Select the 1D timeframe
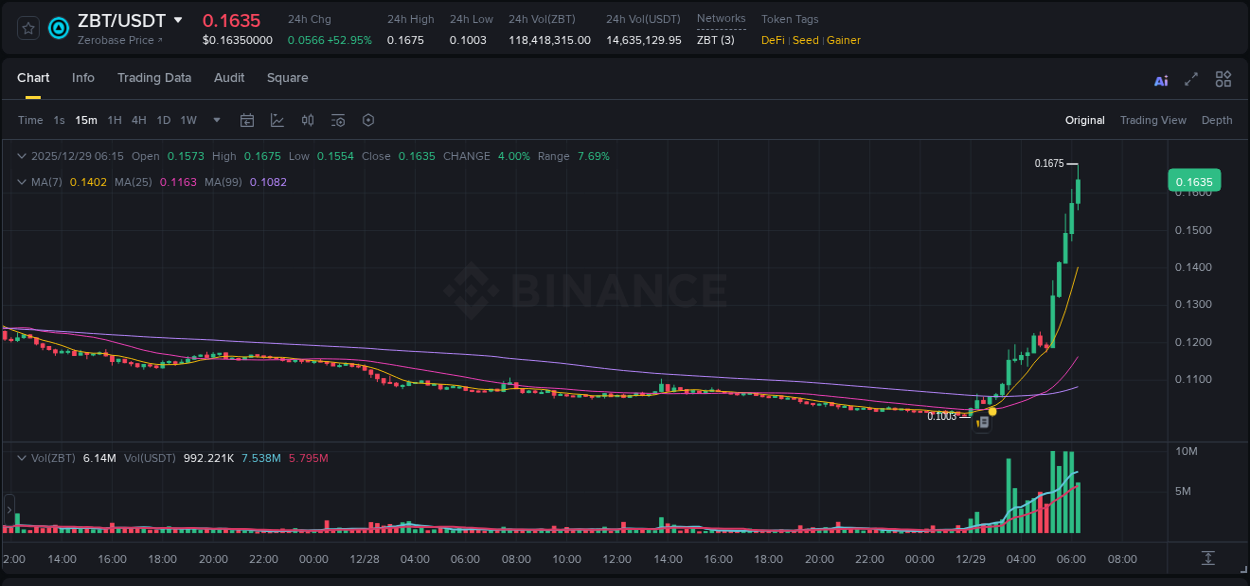Viewport: 1250px width, 586px height. point(163,120)
